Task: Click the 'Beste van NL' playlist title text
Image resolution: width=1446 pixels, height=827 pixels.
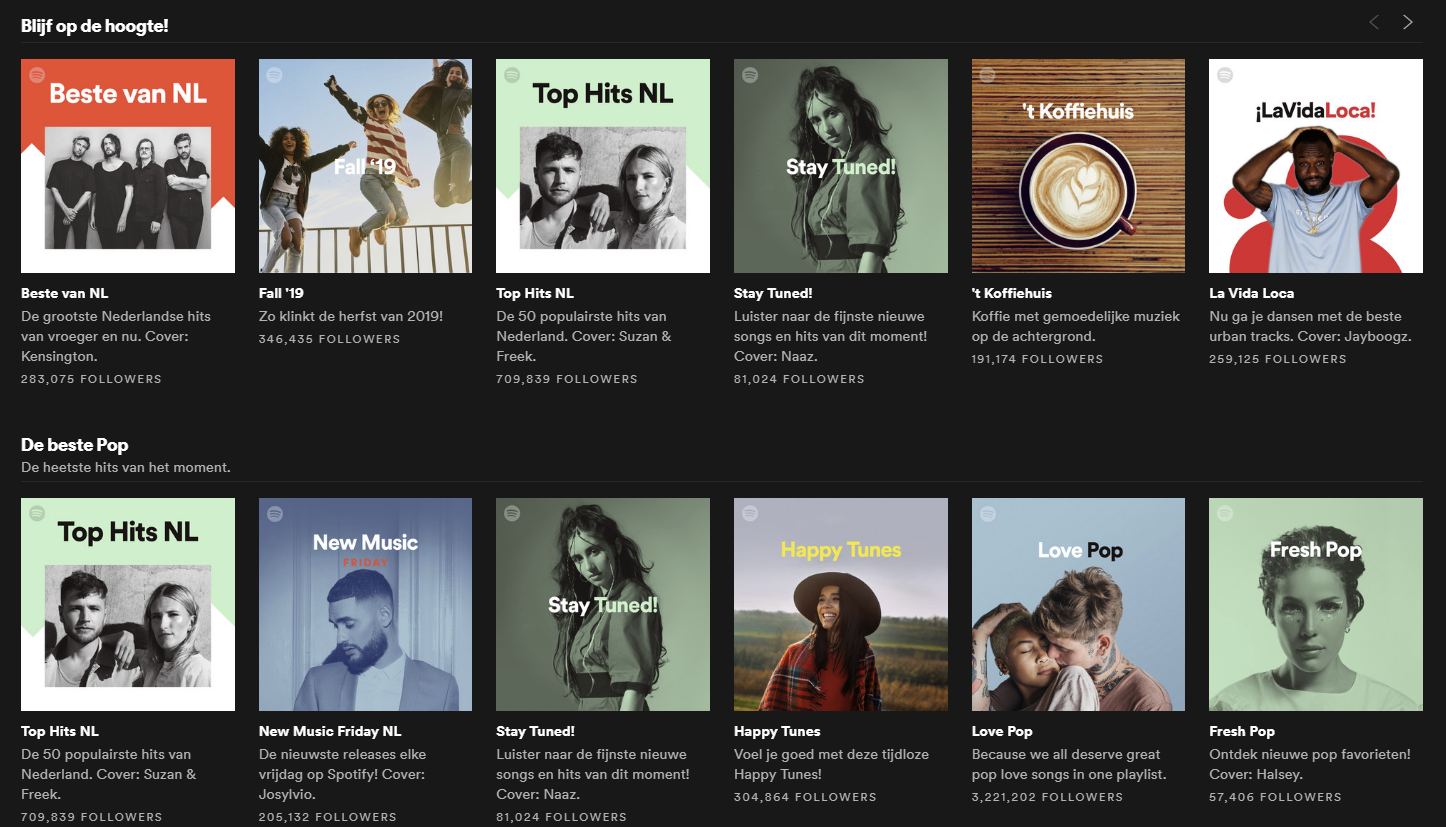Action: coord(64,293)
